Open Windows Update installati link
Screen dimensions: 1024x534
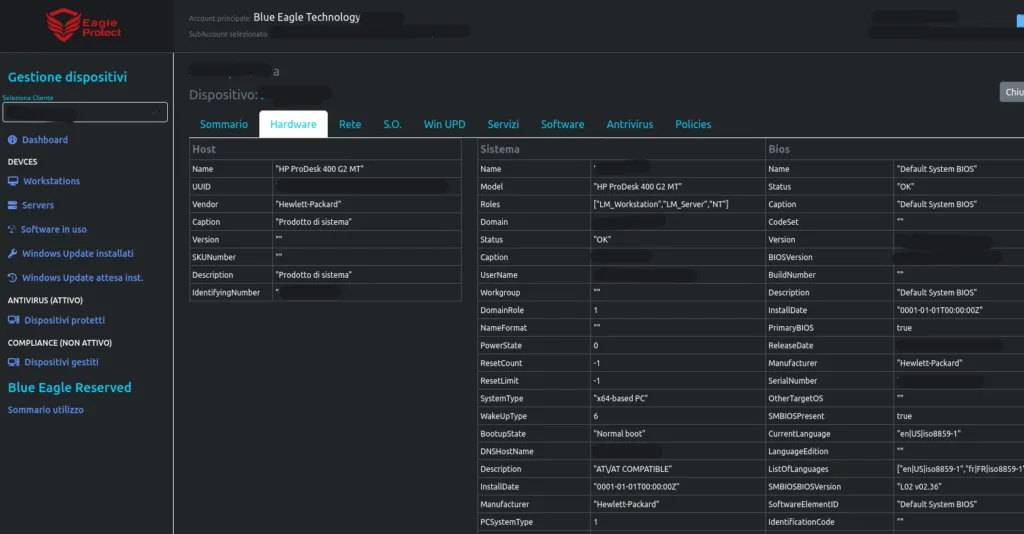click(x=78, y=253)
